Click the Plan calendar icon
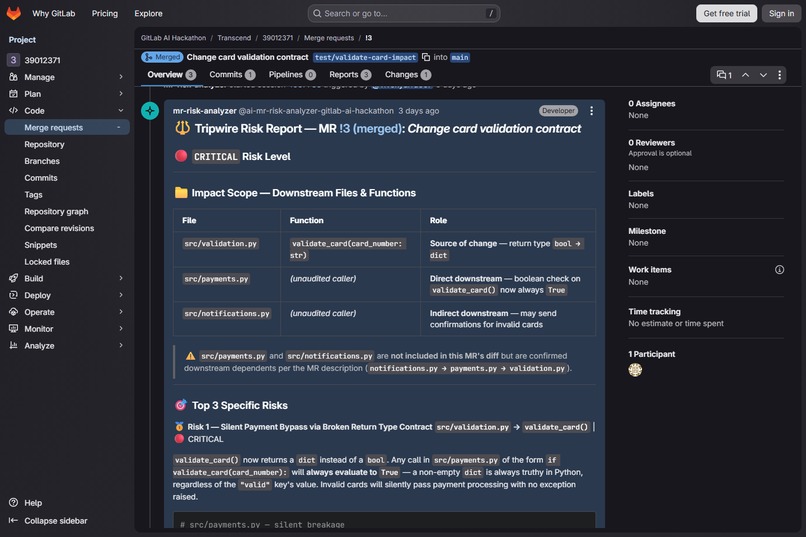This screenshot has height=537, width=806. tap(13, 94)
